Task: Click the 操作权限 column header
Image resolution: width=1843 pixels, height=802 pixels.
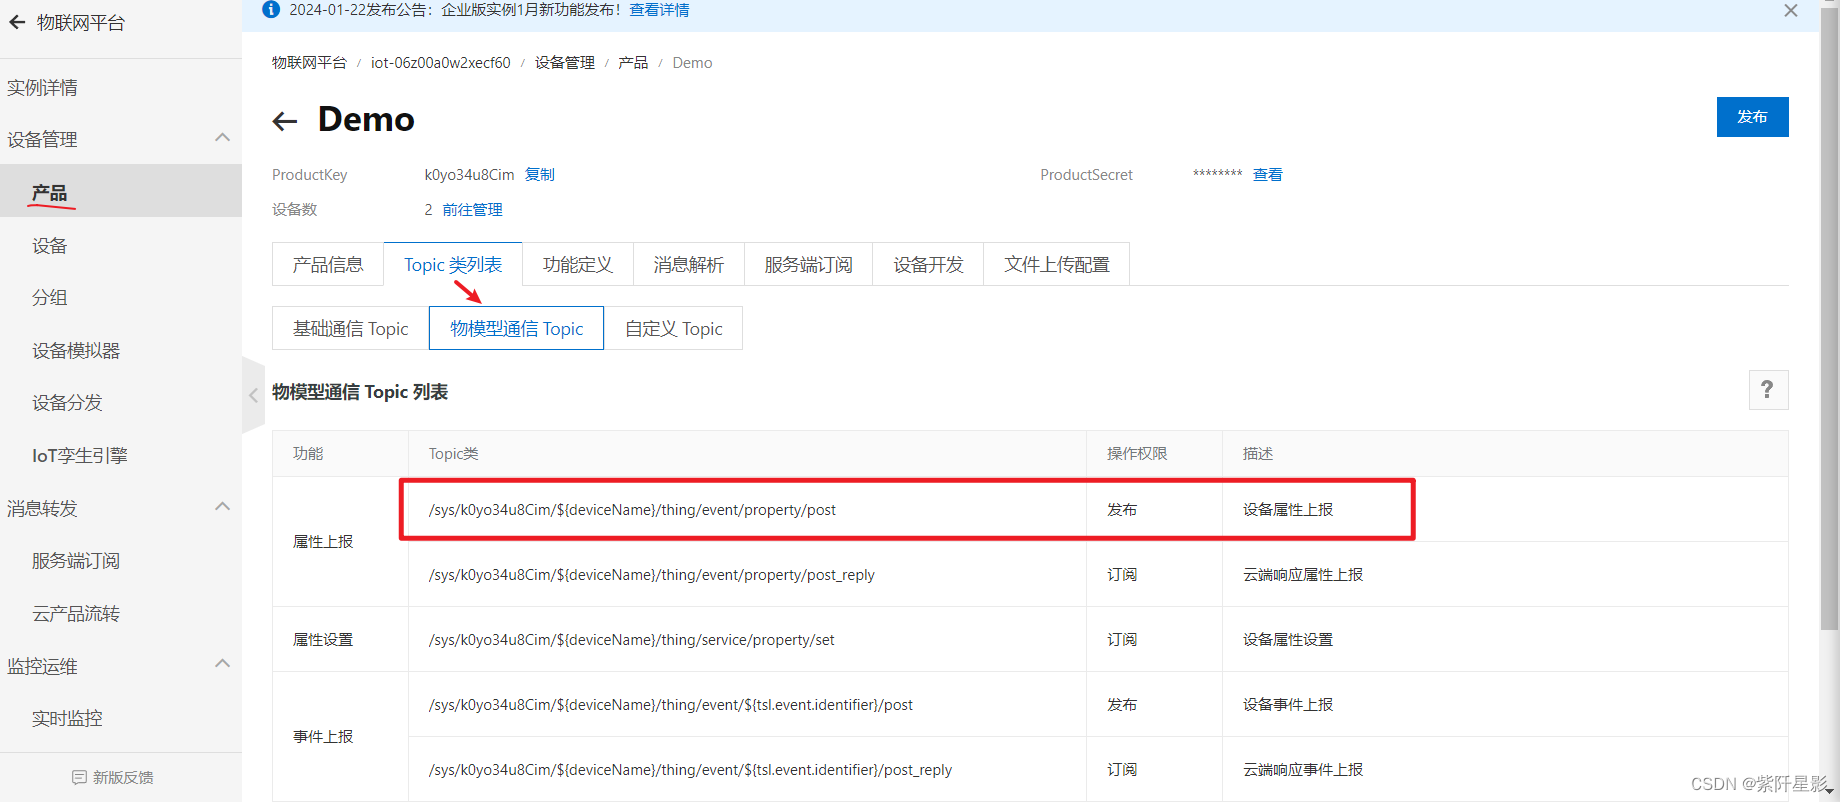Action: (x=1137, y=454)
